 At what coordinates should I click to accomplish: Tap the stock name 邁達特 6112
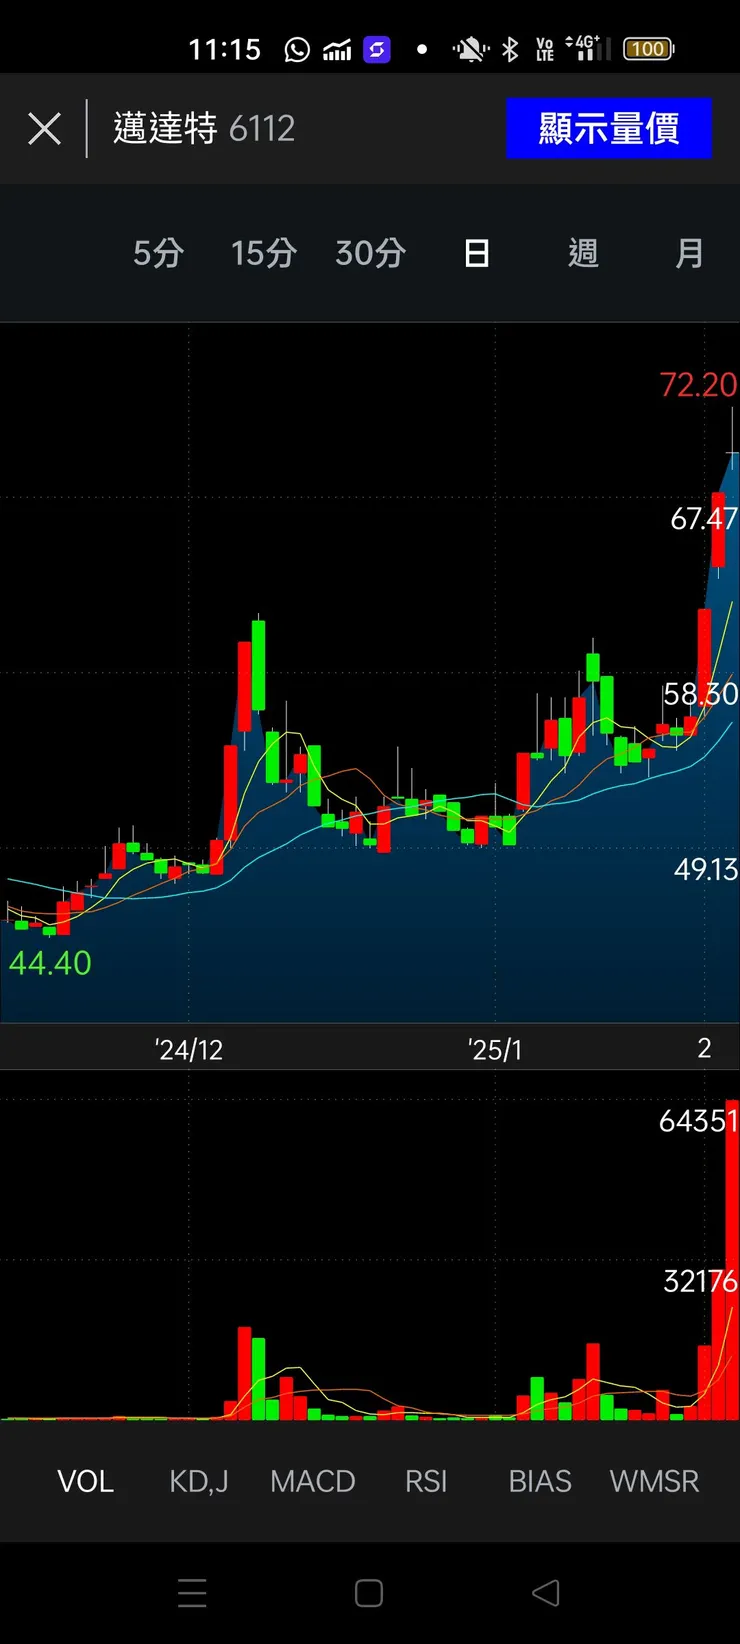(x=204, y=128)
